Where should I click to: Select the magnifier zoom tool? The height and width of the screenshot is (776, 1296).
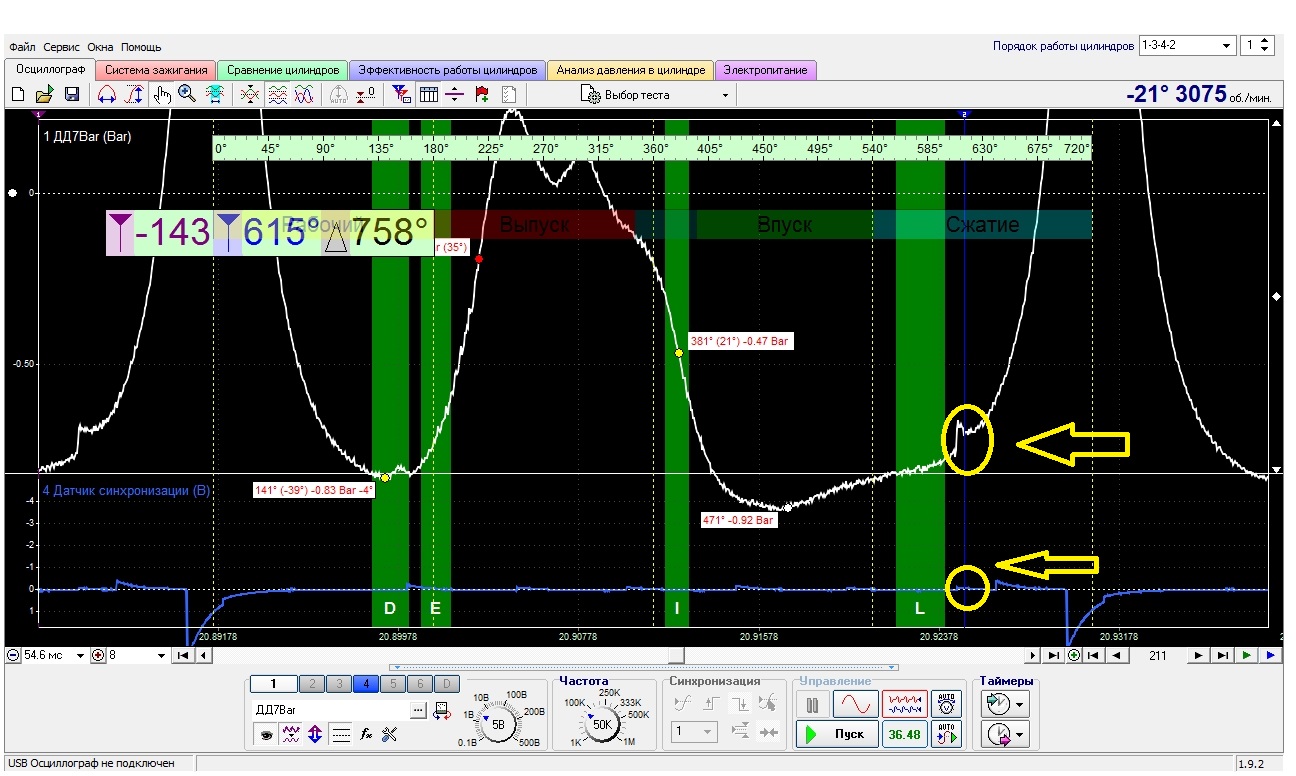click(187, 95)
